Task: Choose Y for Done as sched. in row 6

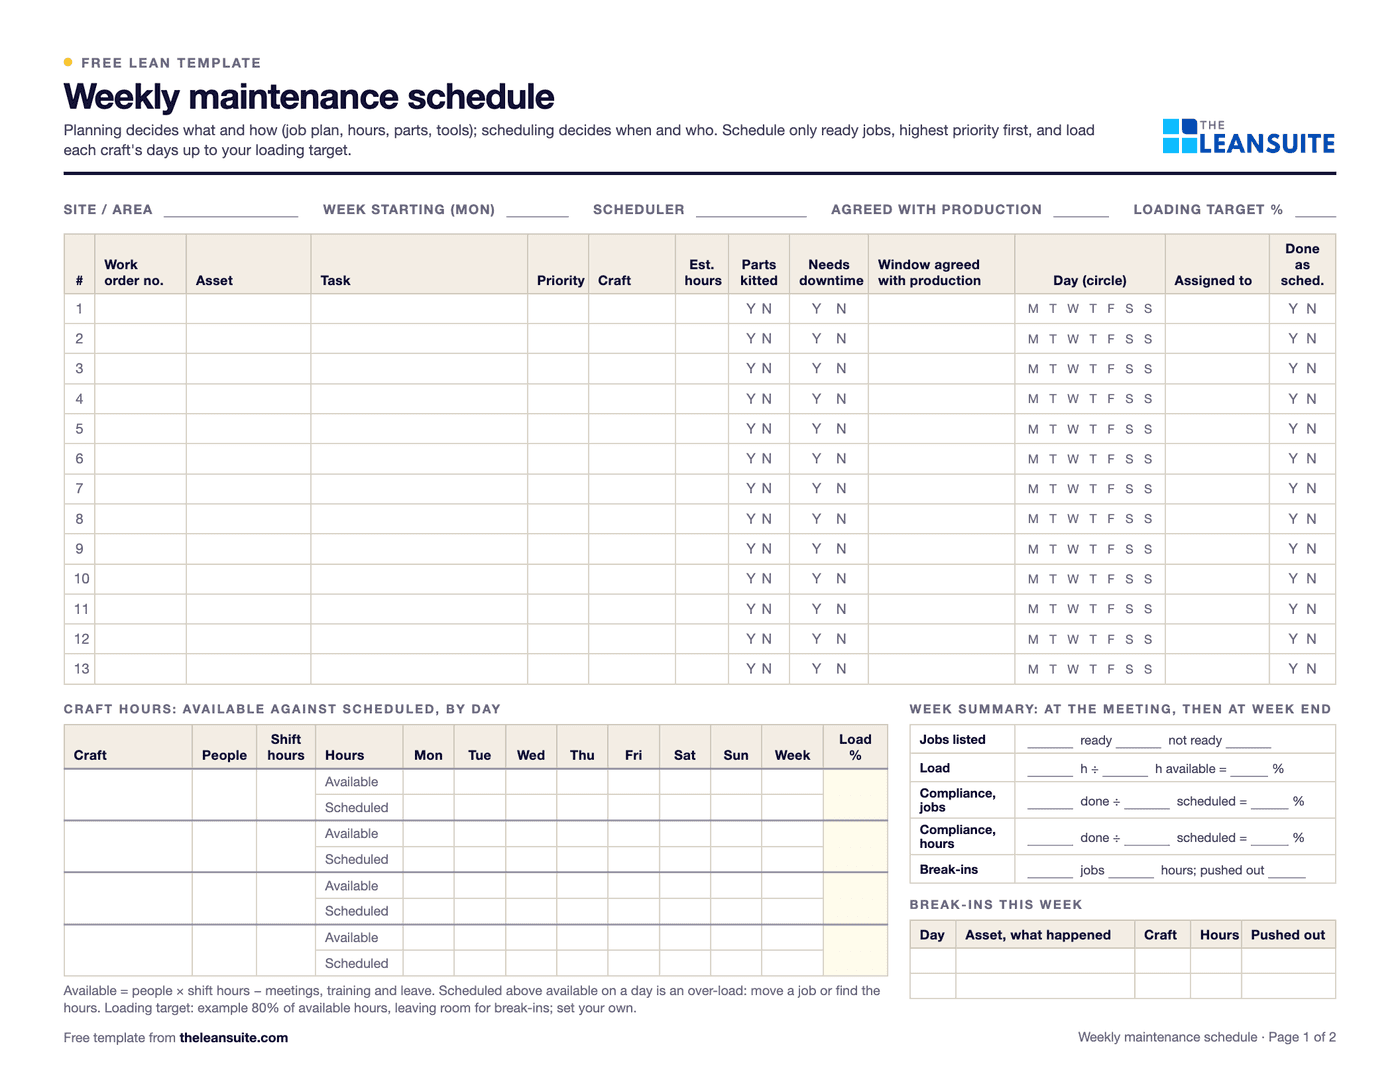Action: [x=1293, y=459]
